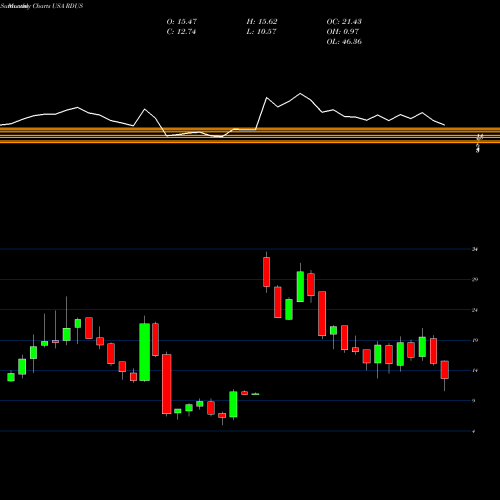500x500 pixels.
Task: Select the low value "L: 10.57"
Action: pyautogui.click(x=261, y=32)
